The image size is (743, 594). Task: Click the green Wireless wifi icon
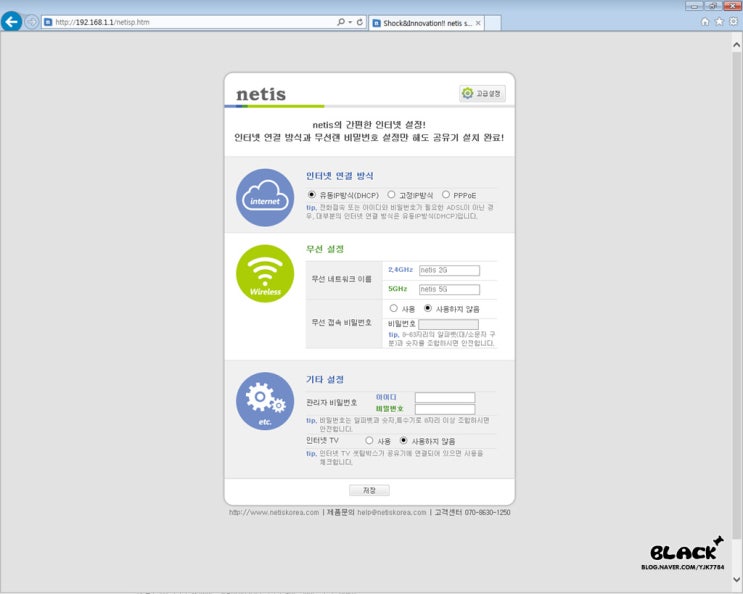click(265, 273)
